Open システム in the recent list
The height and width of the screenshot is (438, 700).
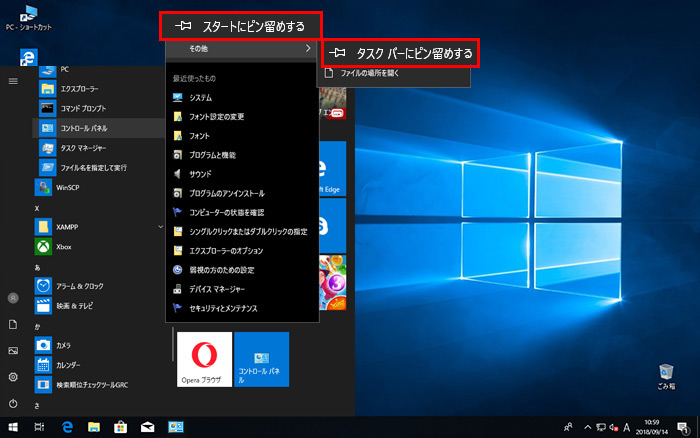(x=242, y=98)
